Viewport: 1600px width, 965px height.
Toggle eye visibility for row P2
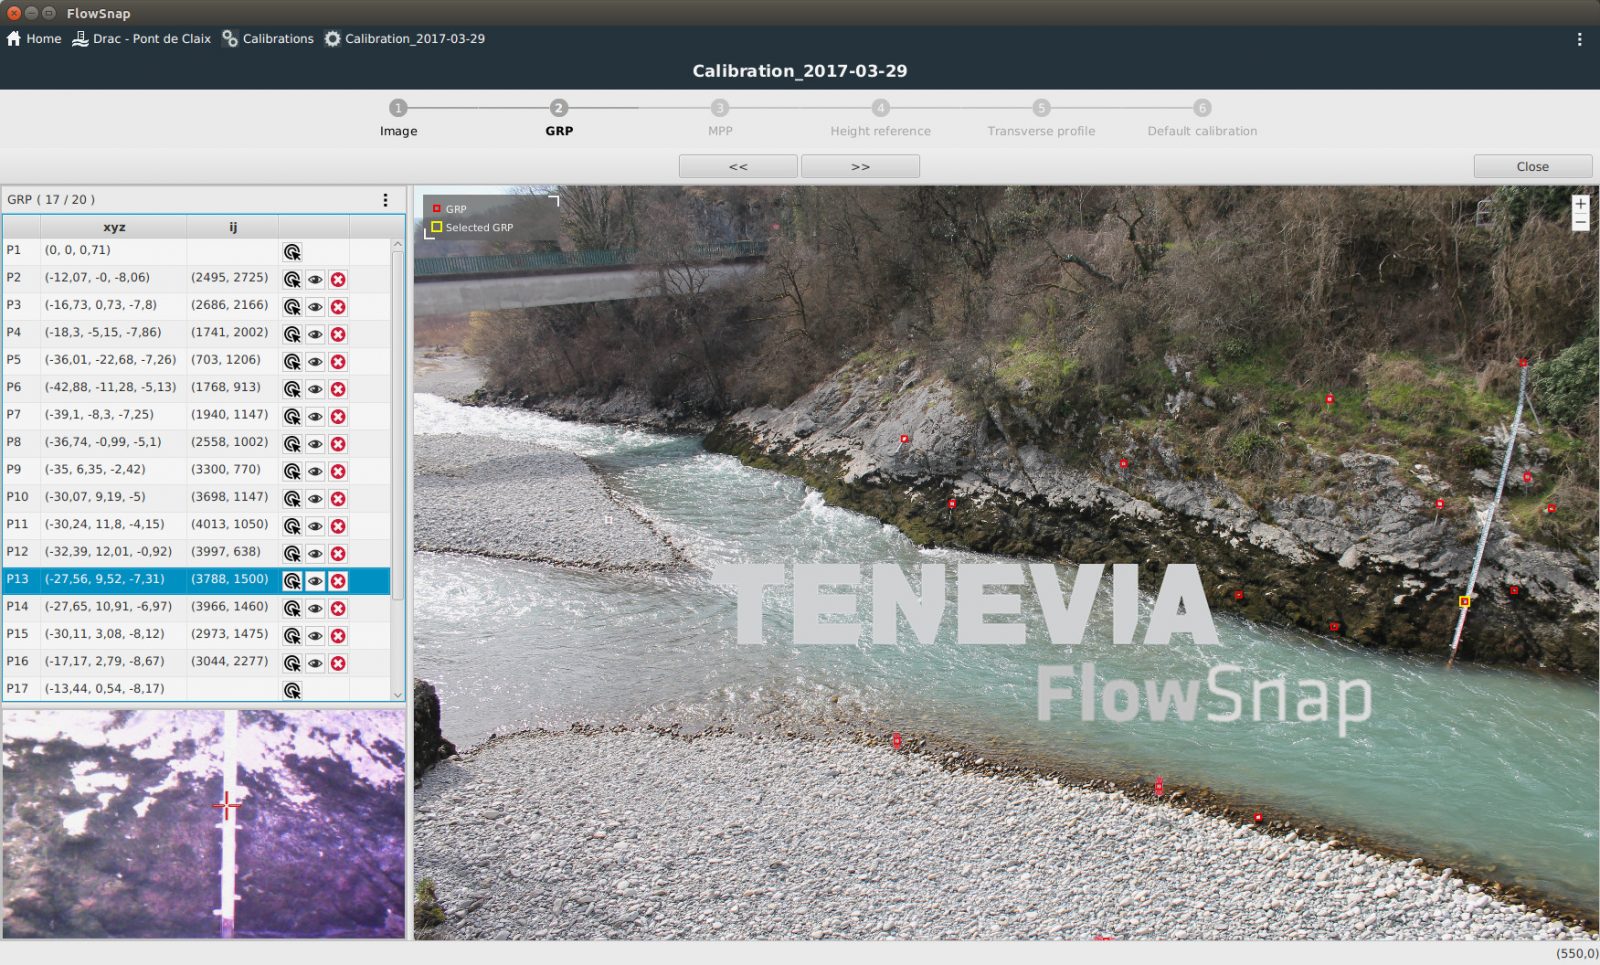tap(315, 280)
